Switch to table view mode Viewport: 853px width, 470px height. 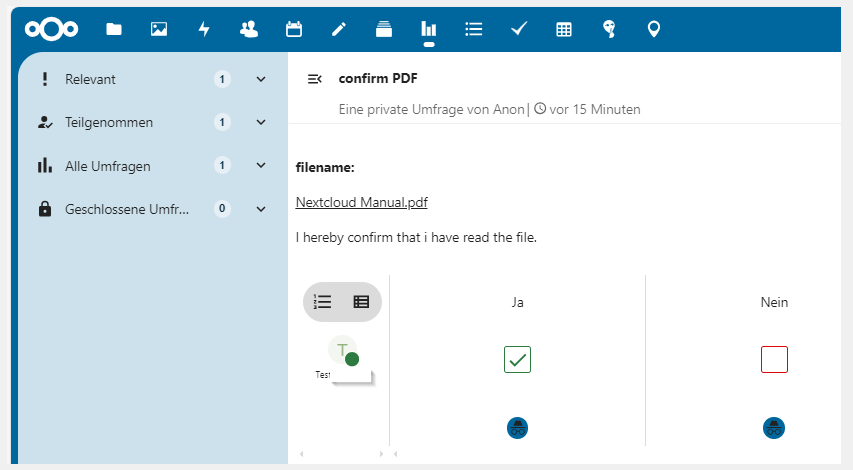[361, 301]
